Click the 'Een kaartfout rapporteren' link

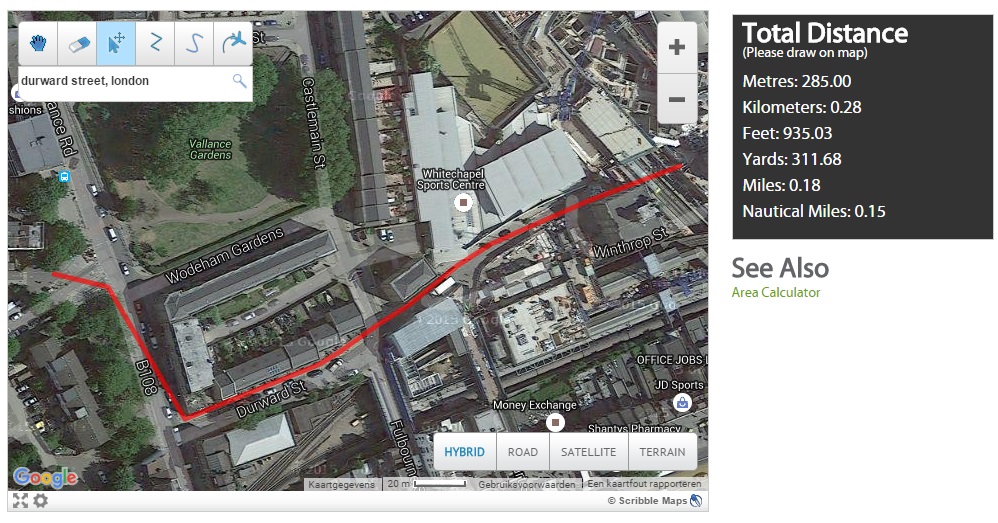tap(645, 484)
